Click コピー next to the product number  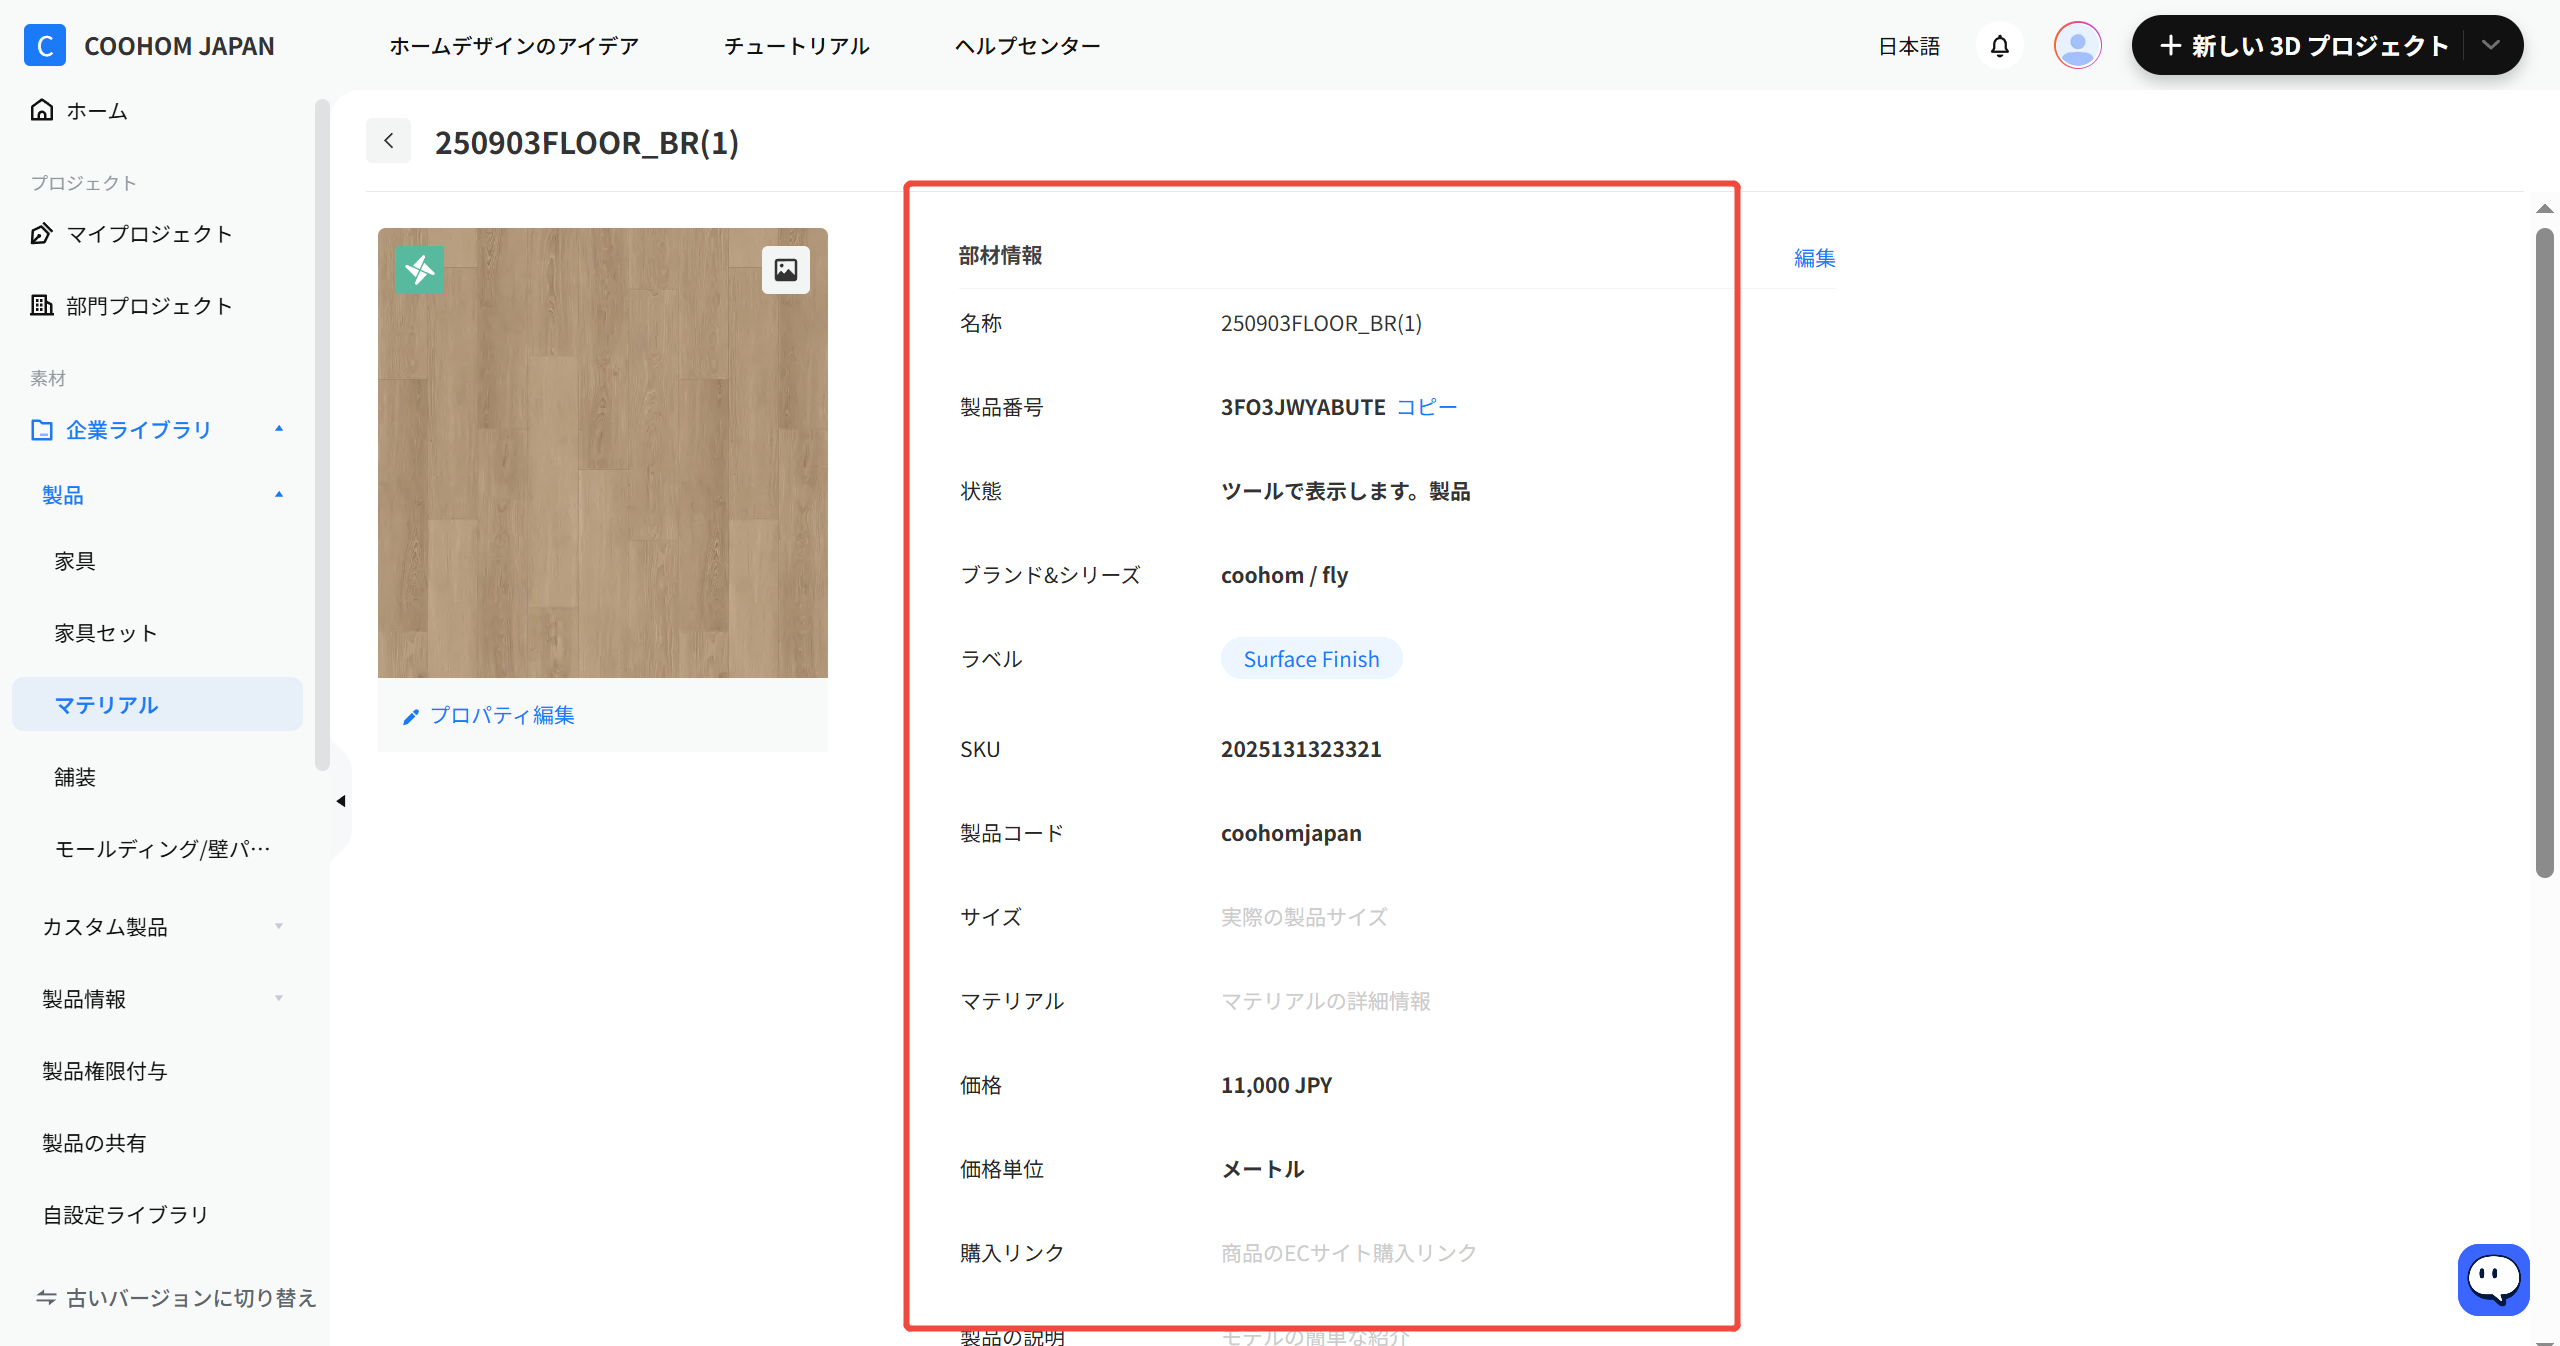[x=1427, y=407]
